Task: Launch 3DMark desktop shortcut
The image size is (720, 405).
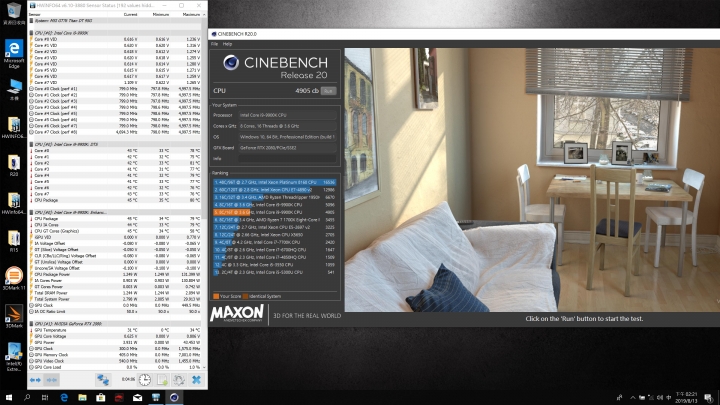Action: pos(14,316)
